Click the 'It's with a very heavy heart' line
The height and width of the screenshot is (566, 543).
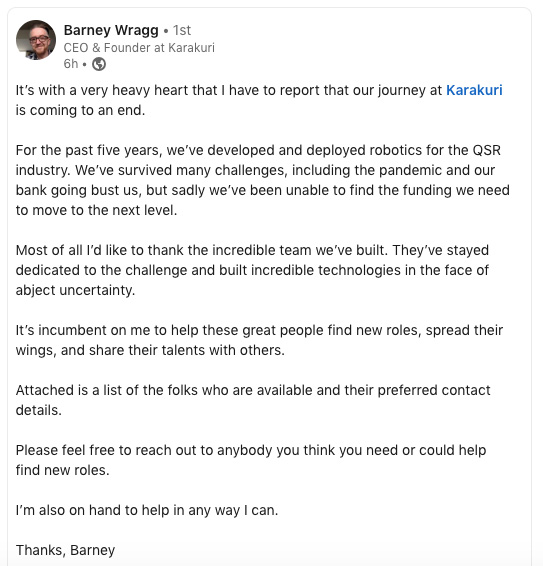pos(259,90)
